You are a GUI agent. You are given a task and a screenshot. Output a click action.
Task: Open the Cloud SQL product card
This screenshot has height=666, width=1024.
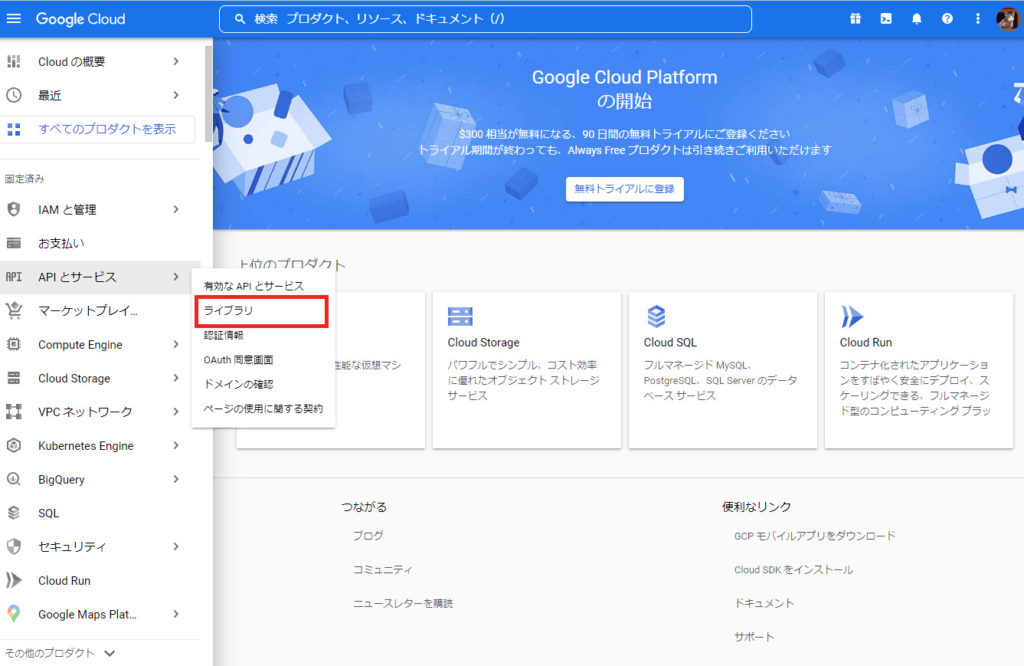click(722, 370)
